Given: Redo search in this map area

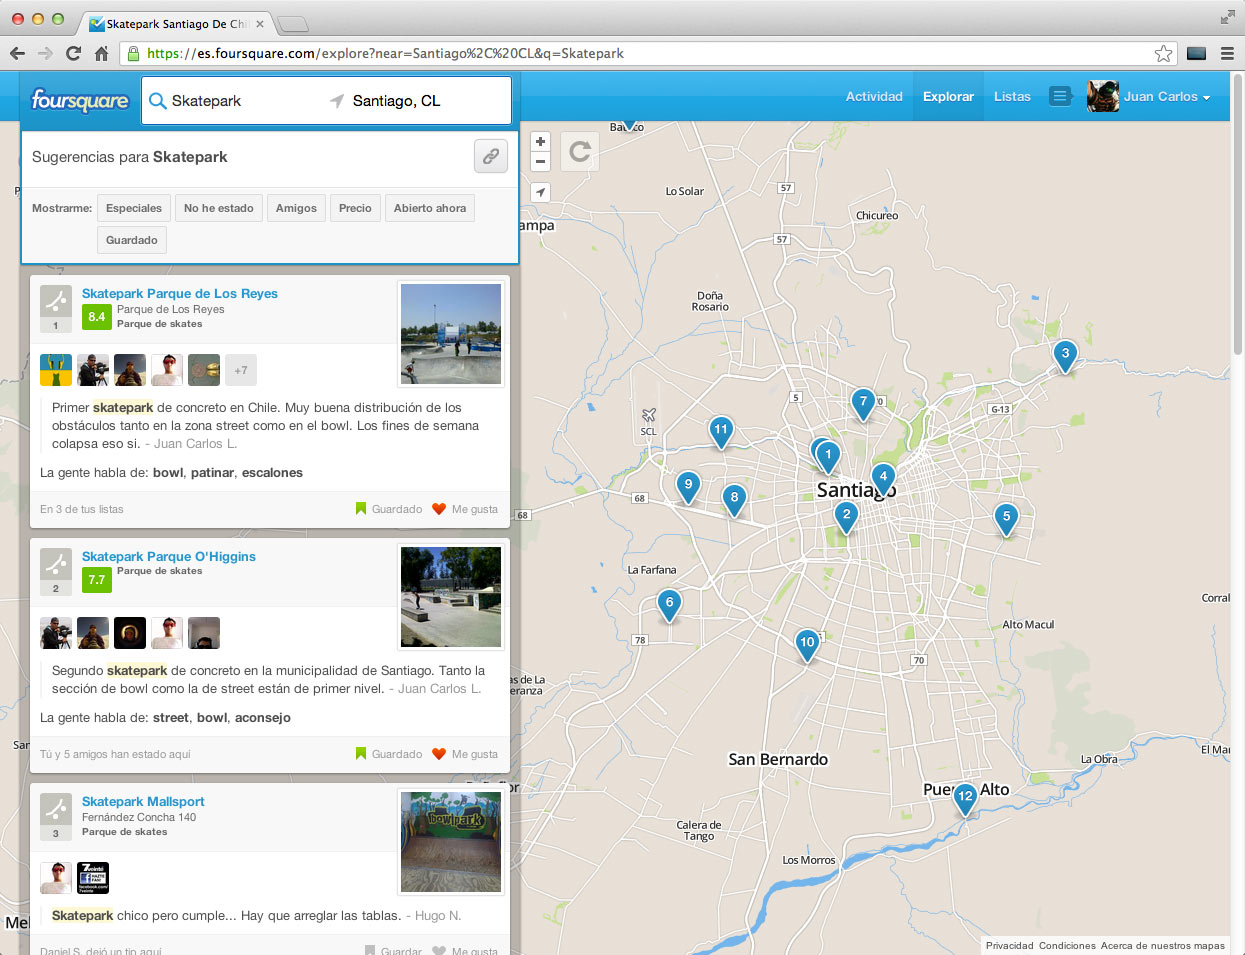Looking at the screenshot, I should pyautogui.click(x=579, y=152).
